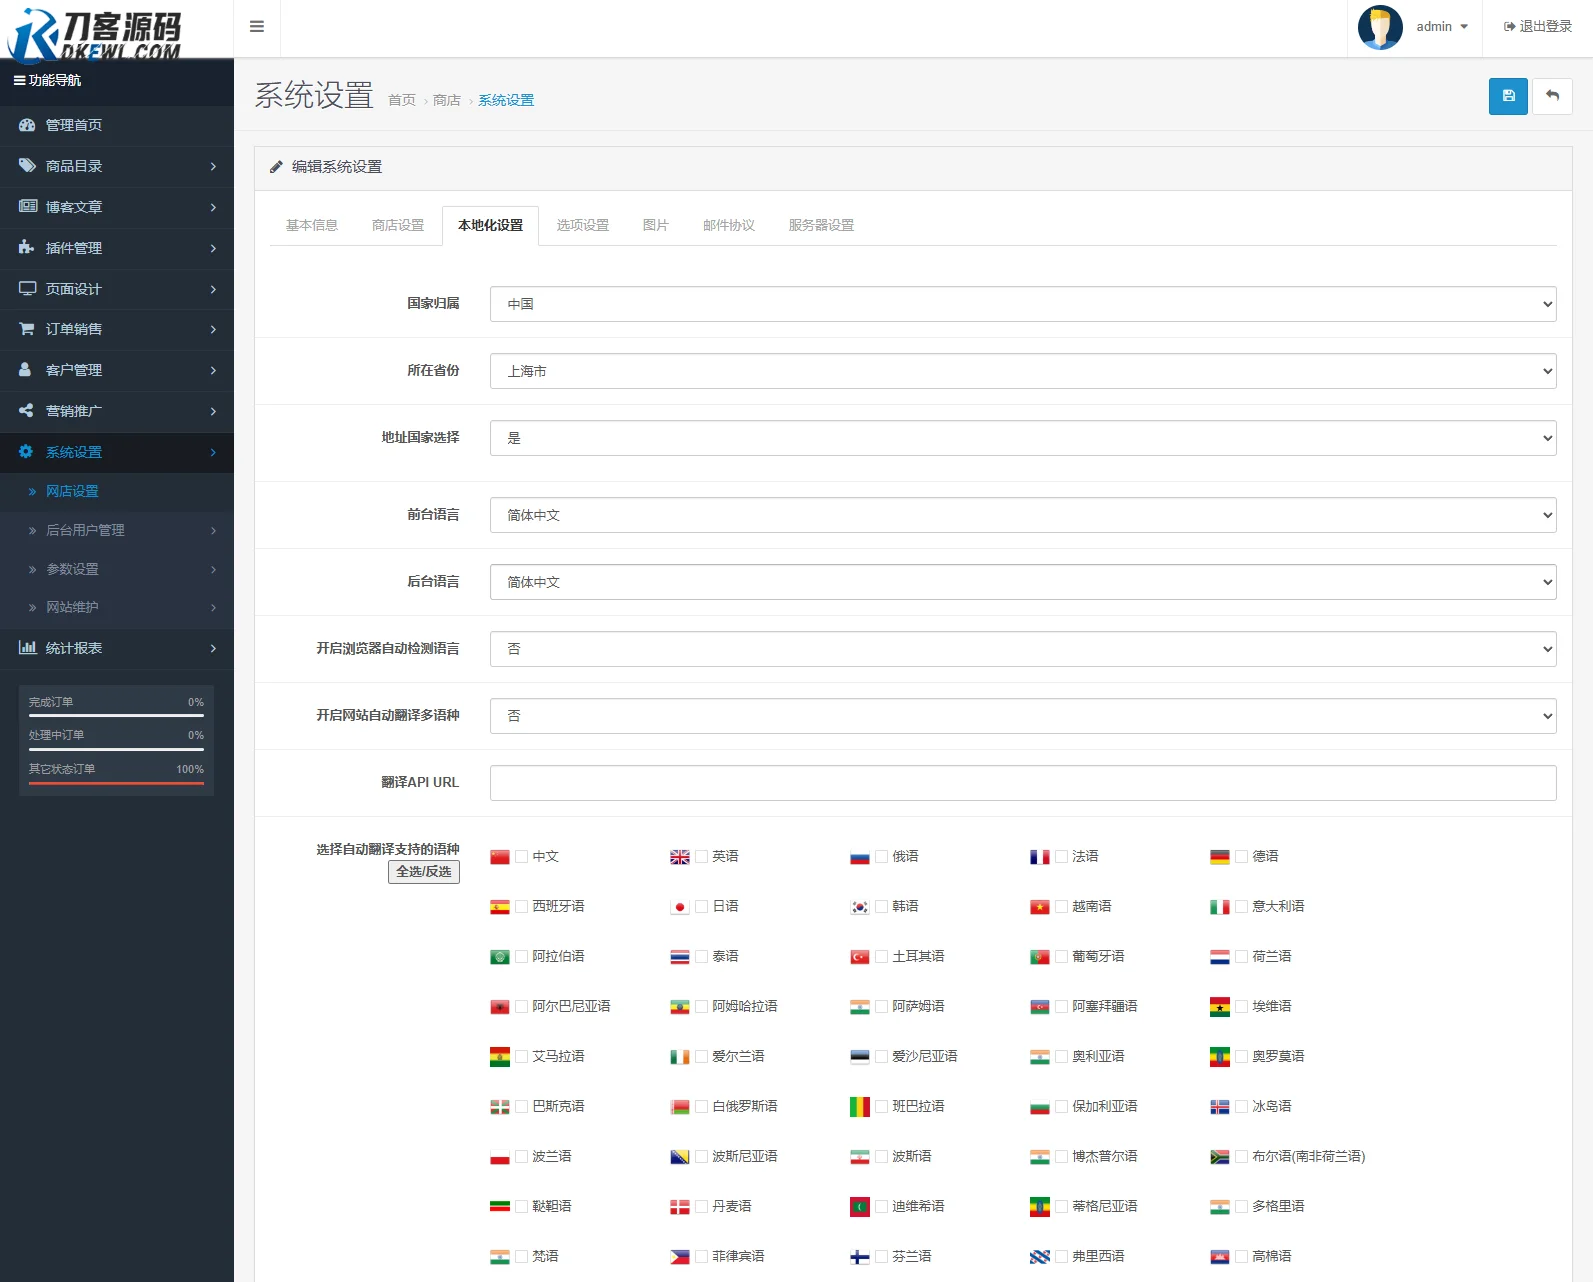The height and width of the screenshot is (1282, 1593).
Task: Open 管理首页 dashboard icon in sidebar
Action: [27, 125]
